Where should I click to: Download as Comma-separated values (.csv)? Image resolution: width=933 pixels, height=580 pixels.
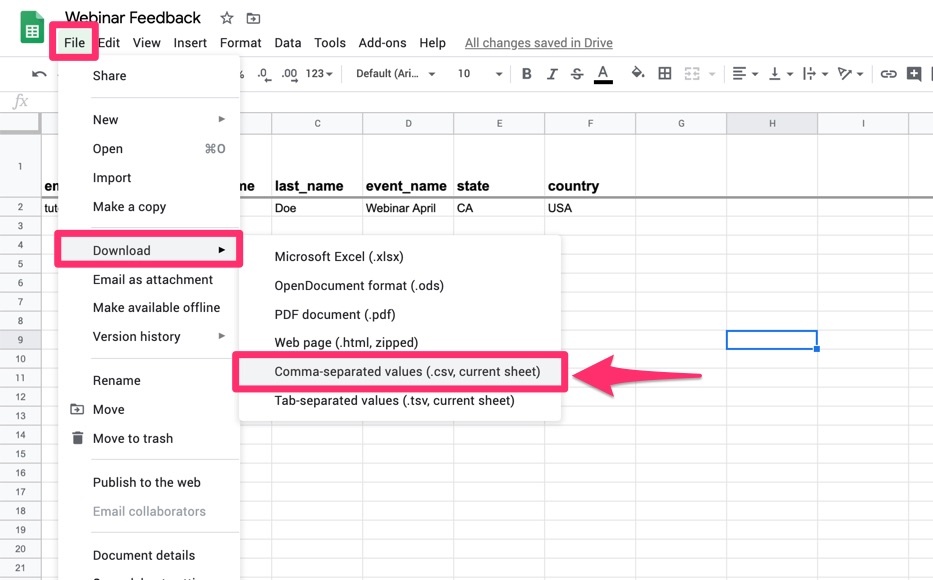click(400, 372)
